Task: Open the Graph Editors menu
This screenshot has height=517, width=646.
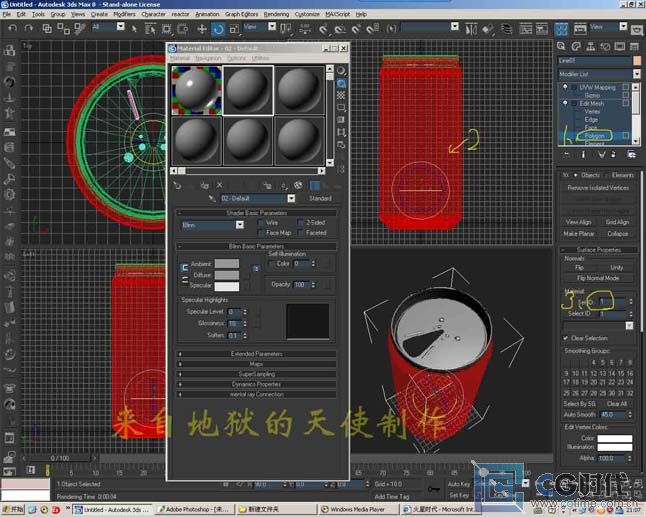Action: click(x=241, y=14)
